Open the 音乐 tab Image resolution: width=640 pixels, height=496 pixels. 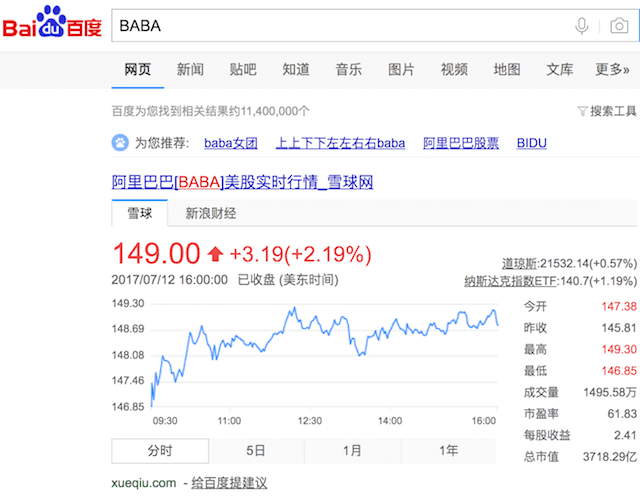tap(349, 69)
